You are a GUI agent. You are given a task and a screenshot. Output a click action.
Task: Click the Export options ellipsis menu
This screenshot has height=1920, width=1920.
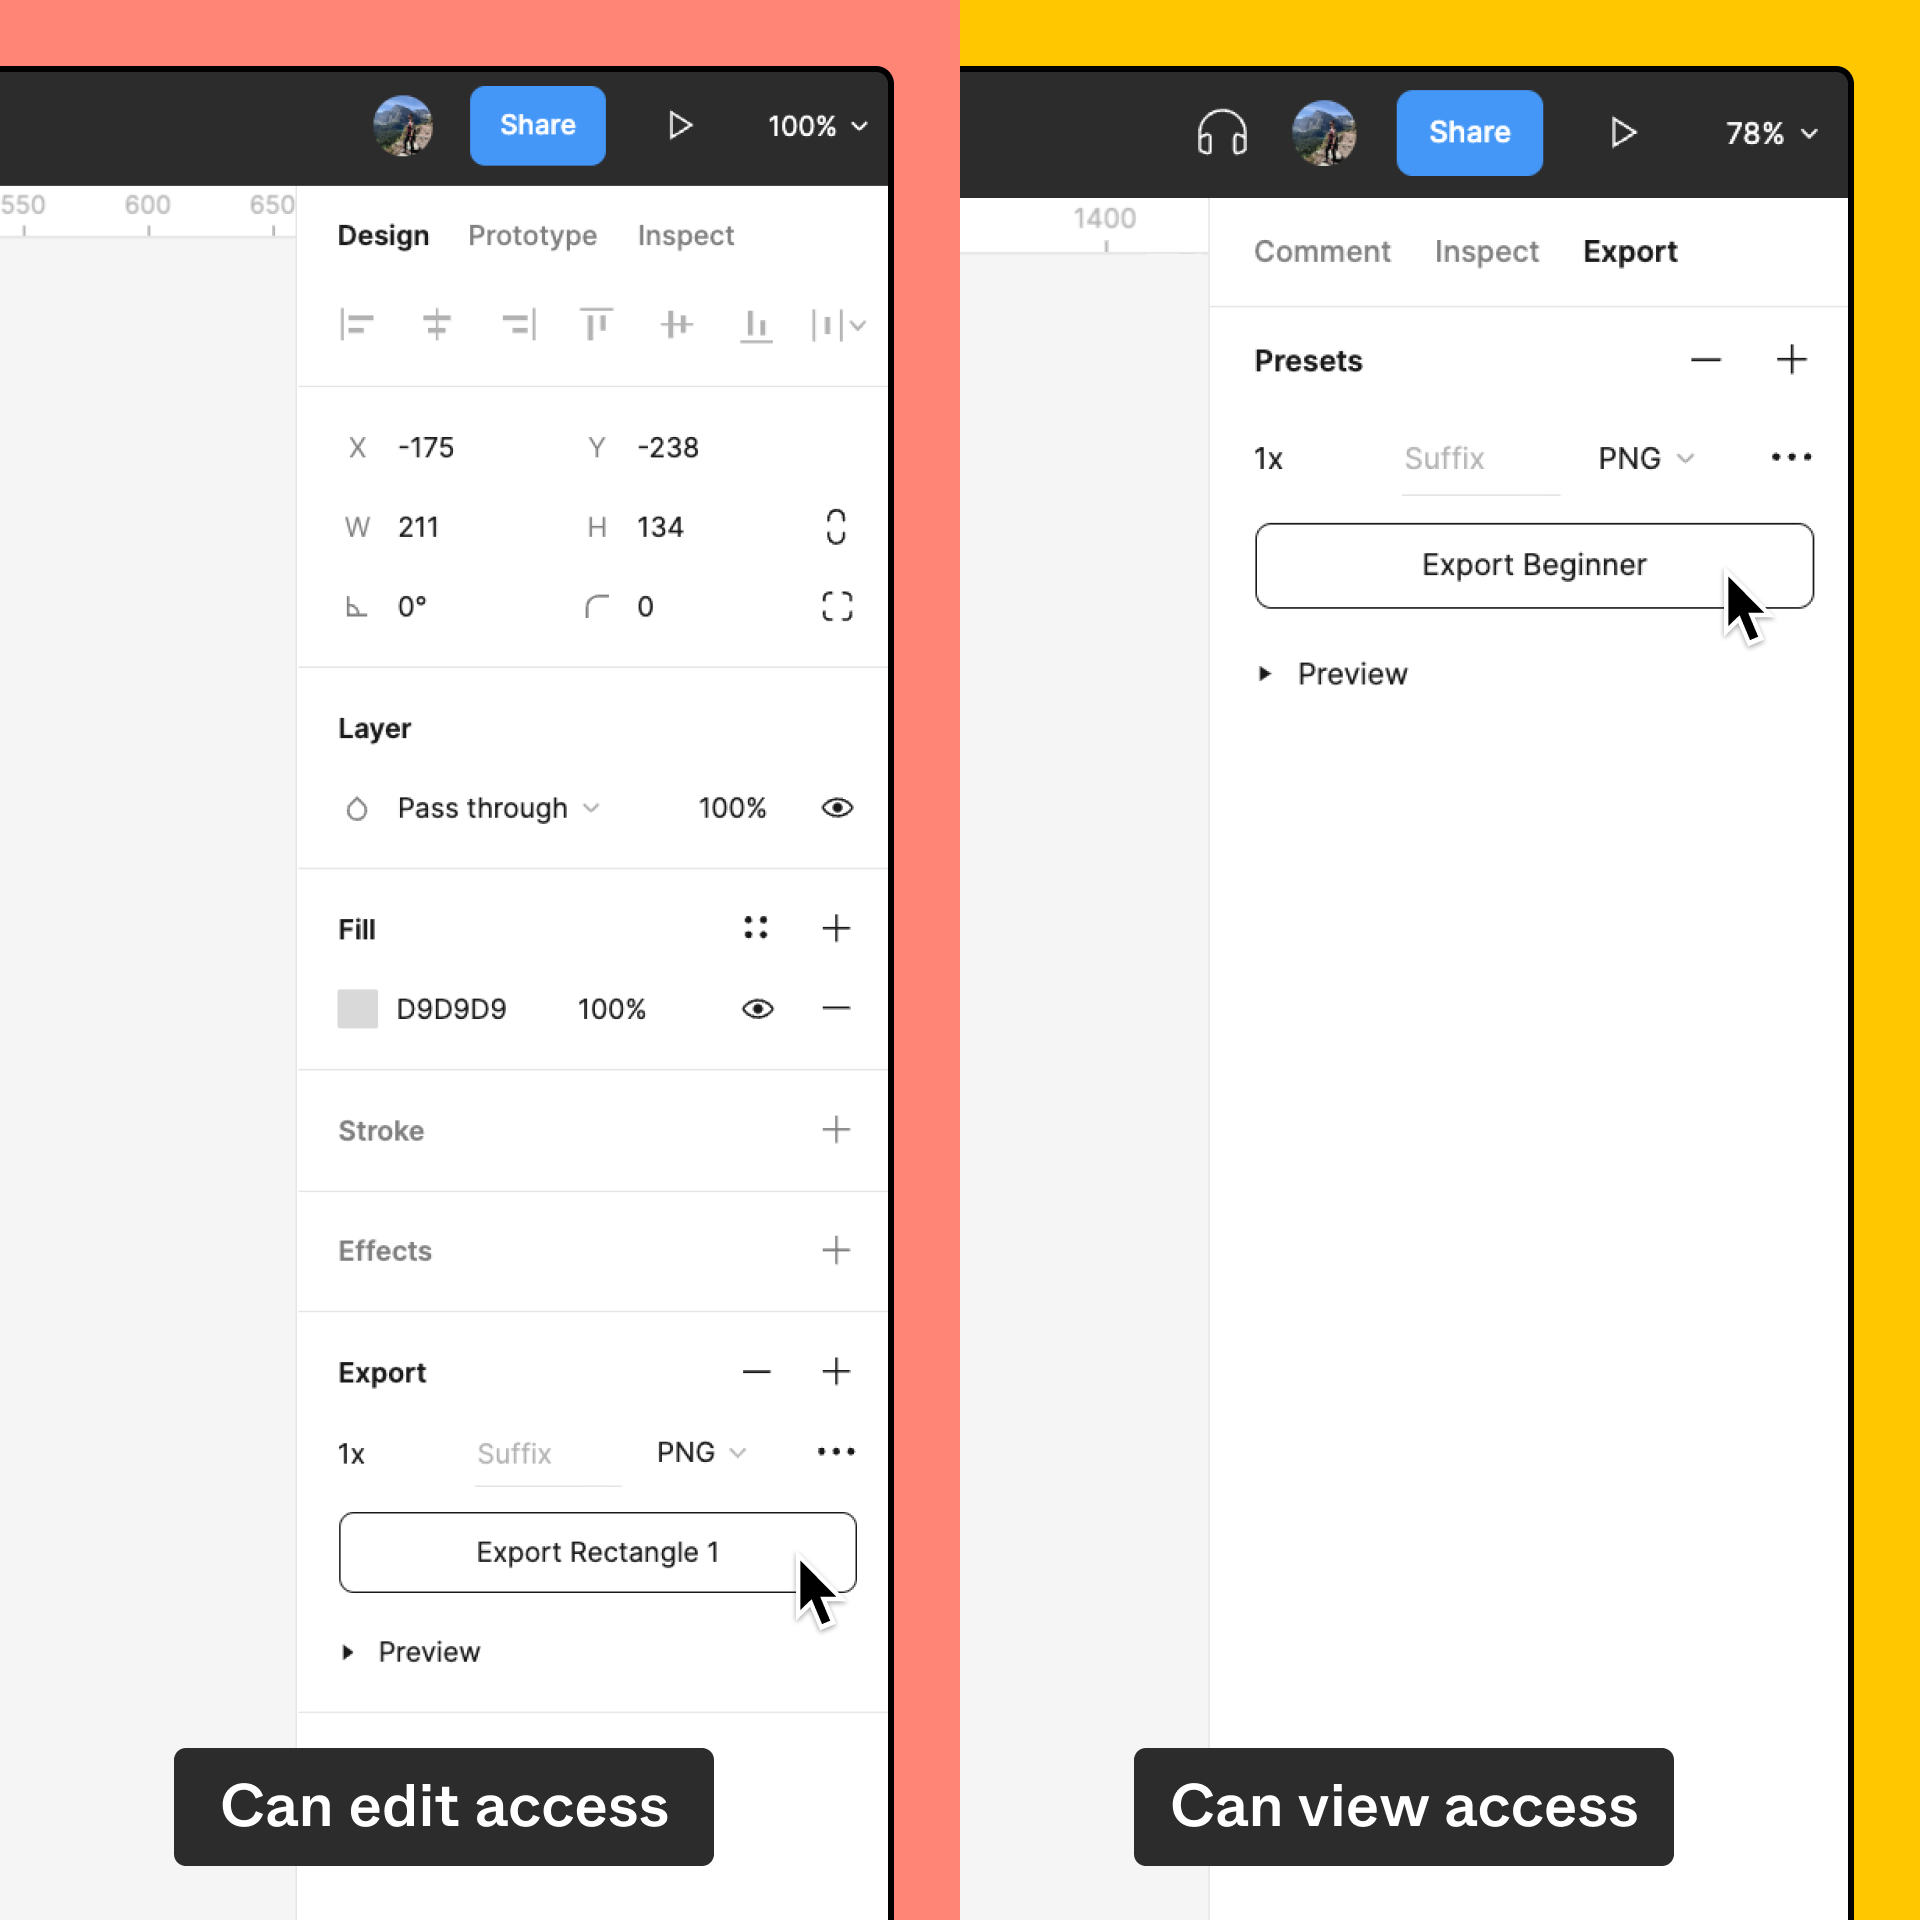tap(835, 1452)
